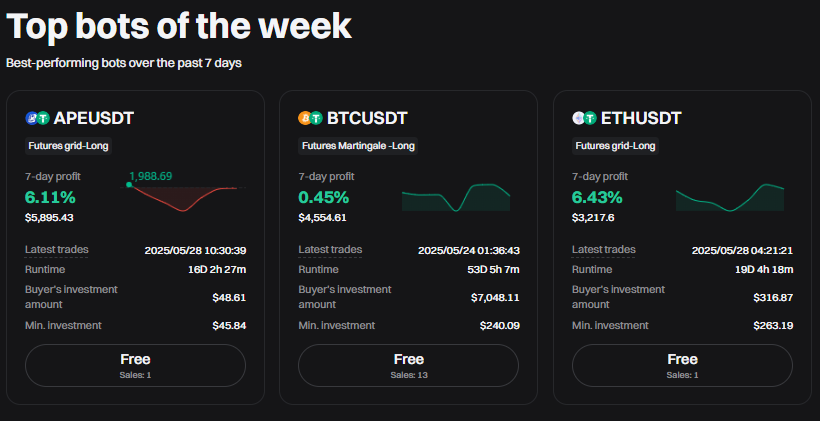Click the ETHUSDT Runtime label

(x=593, y=269)
